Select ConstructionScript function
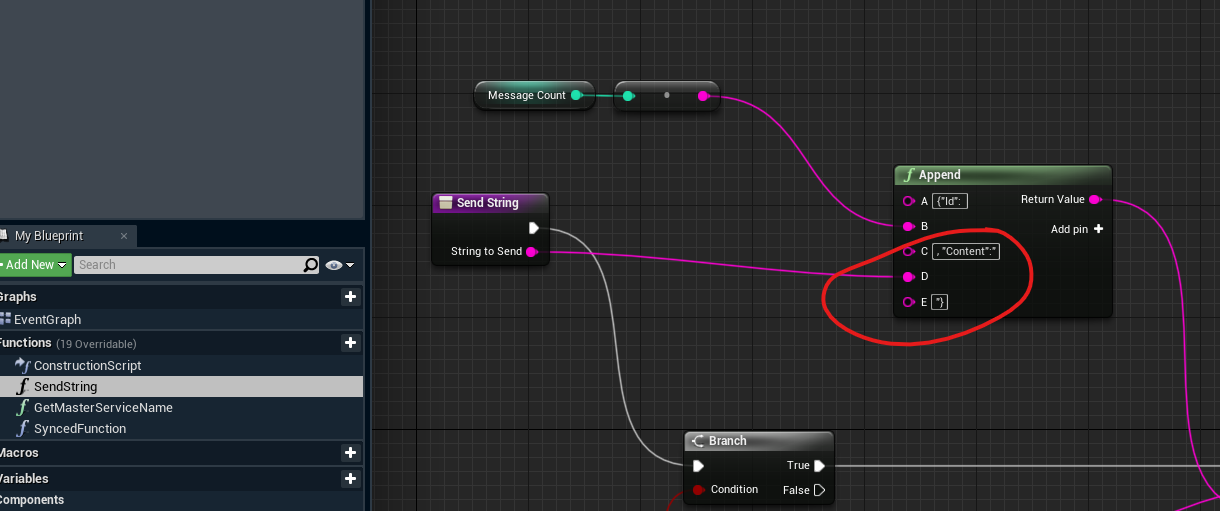Screen dimensions: 1220x511 (x=87, y=366)
